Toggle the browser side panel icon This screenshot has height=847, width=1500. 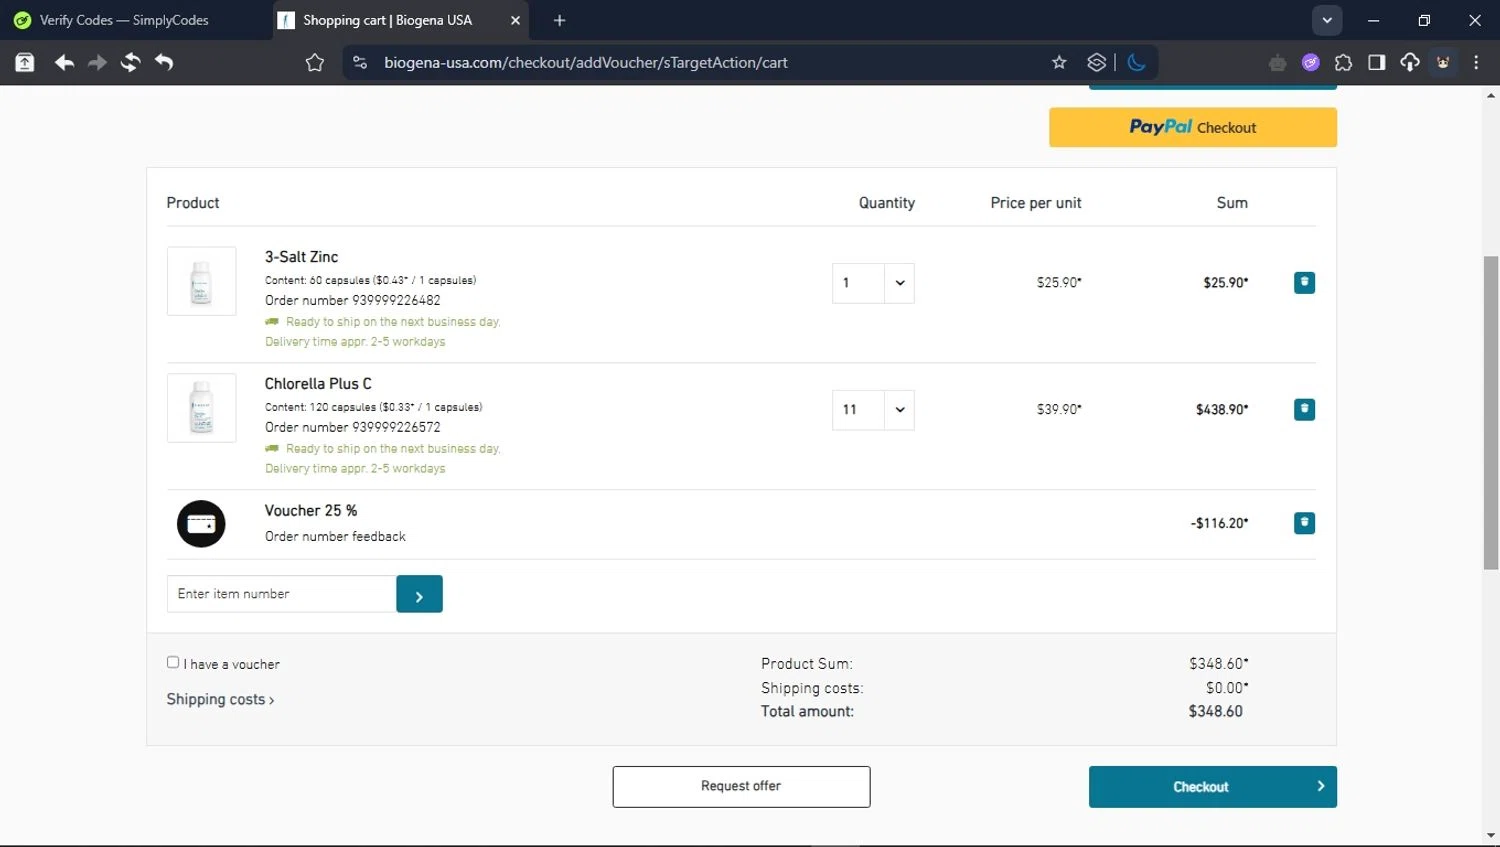1376,63
